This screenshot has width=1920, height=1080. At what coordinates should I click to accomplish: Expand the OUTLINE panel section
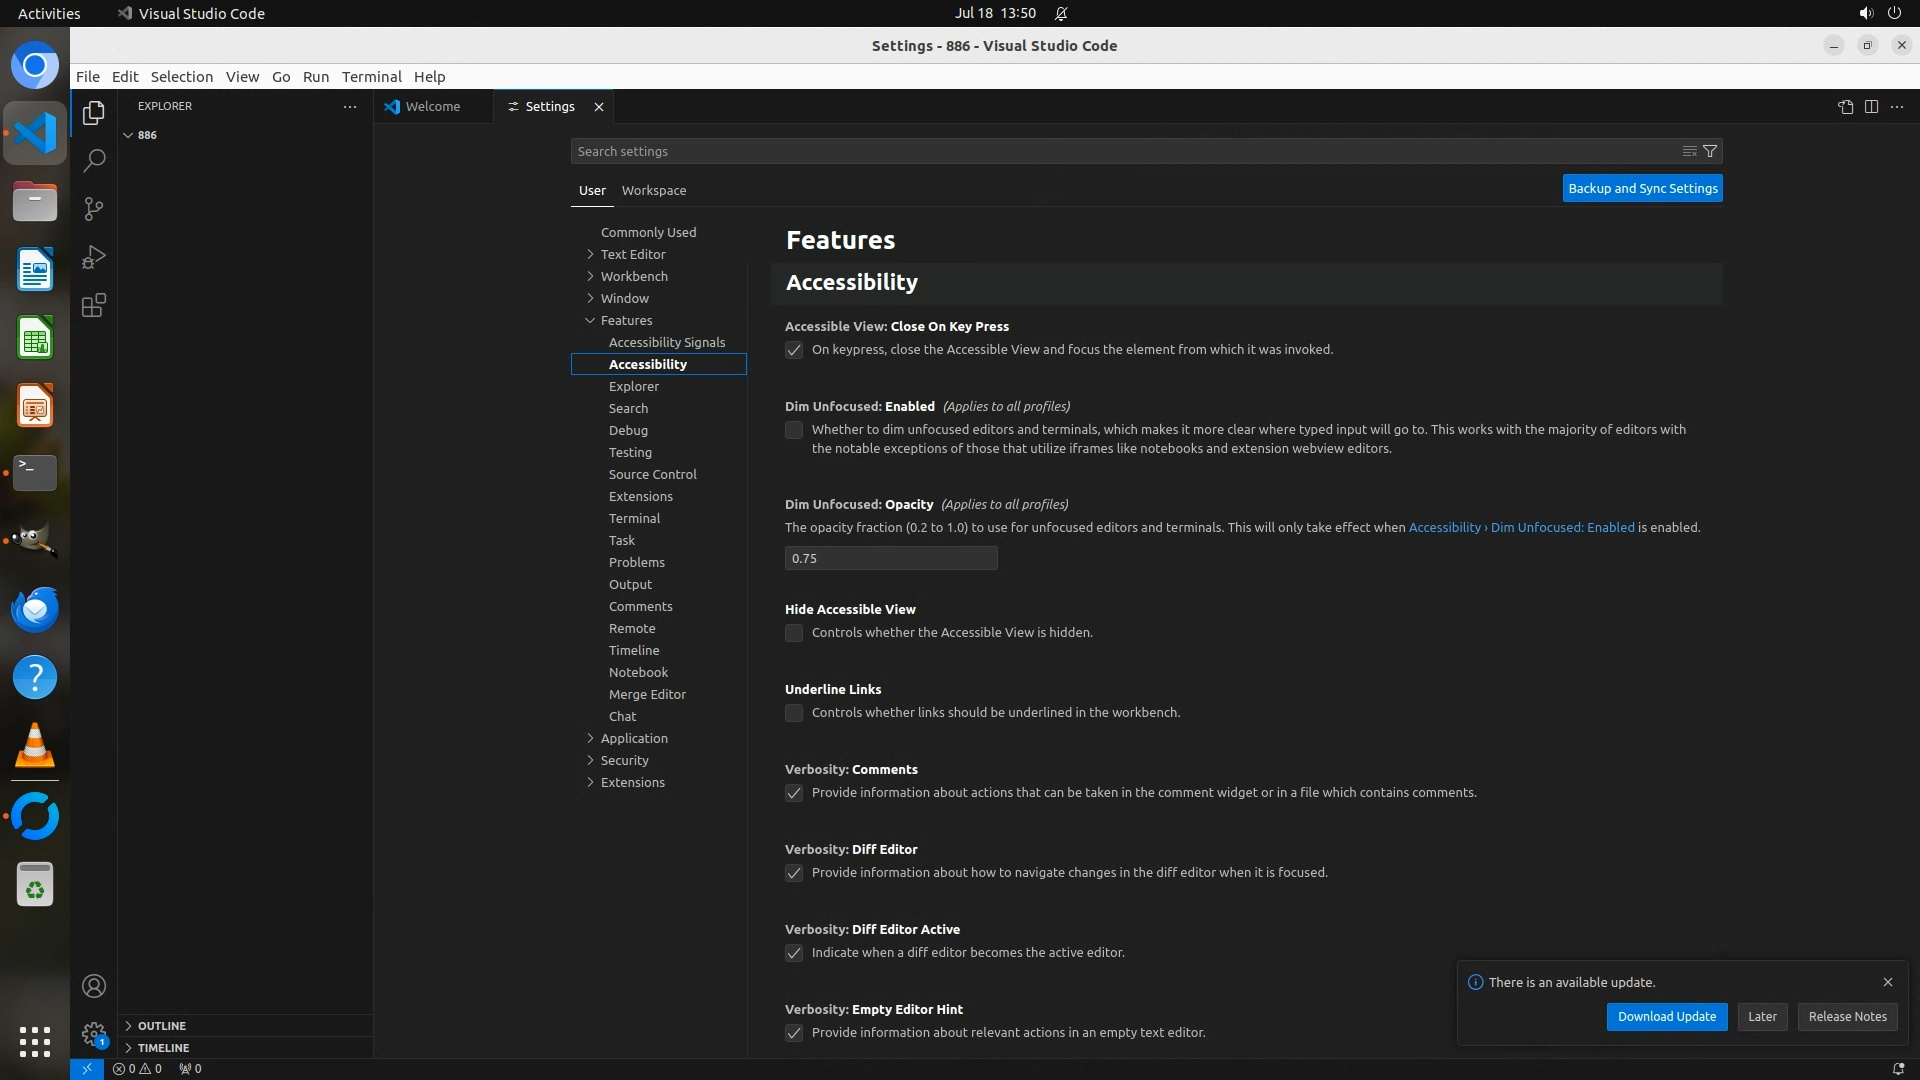(x=162, y=1026)
